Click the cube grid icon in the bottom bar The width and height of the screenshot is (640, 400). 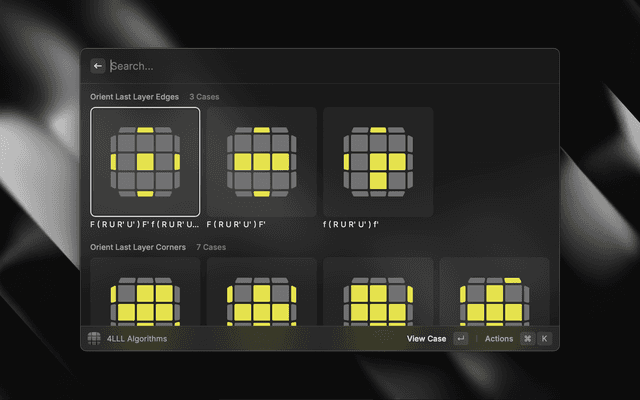(94, 339)
